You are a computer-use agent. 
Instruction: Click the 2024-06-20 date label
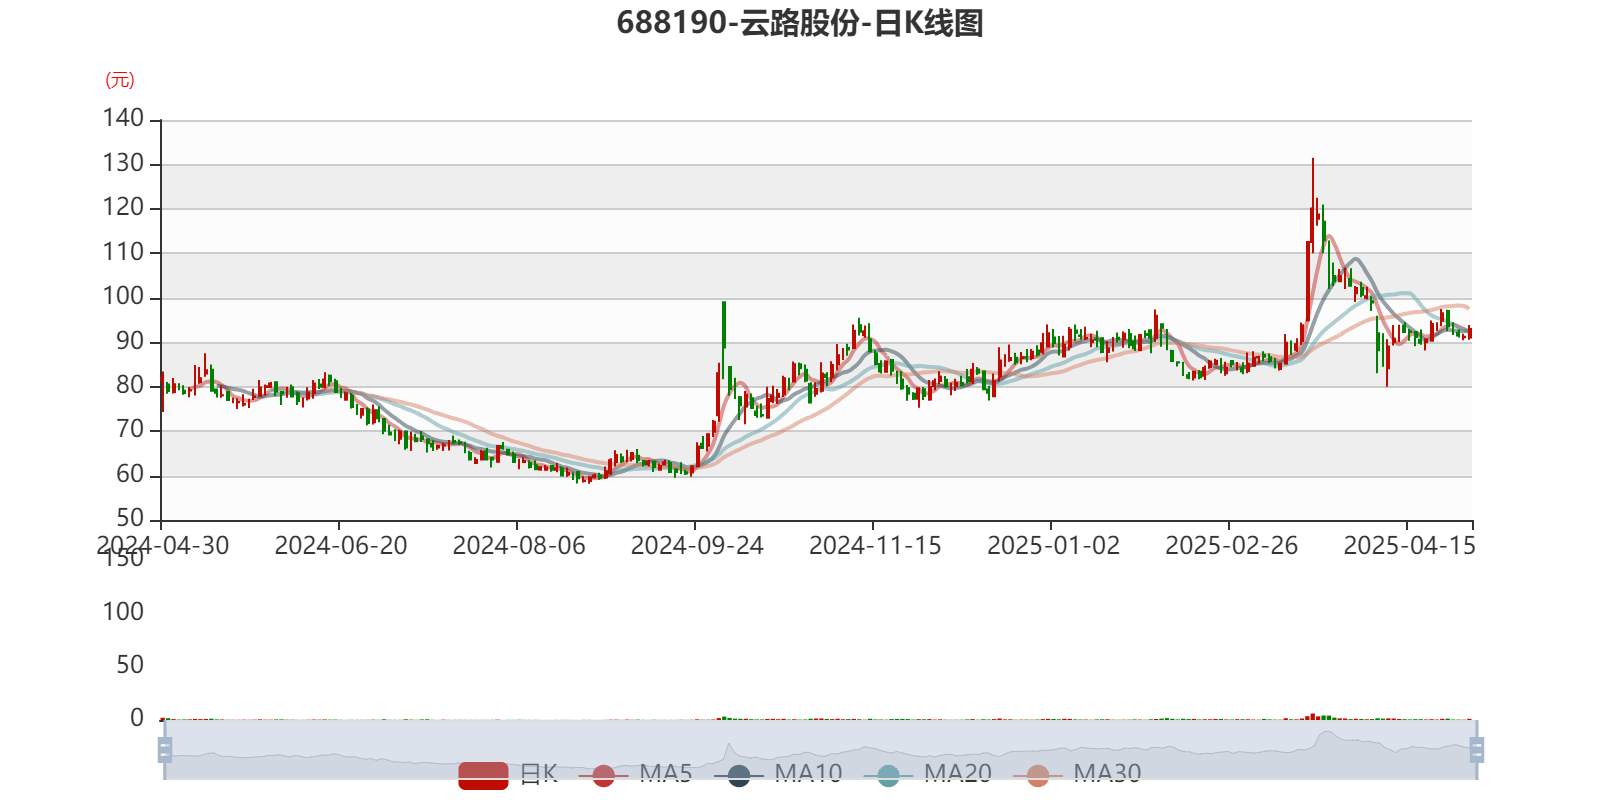click(x=341, y=546)
